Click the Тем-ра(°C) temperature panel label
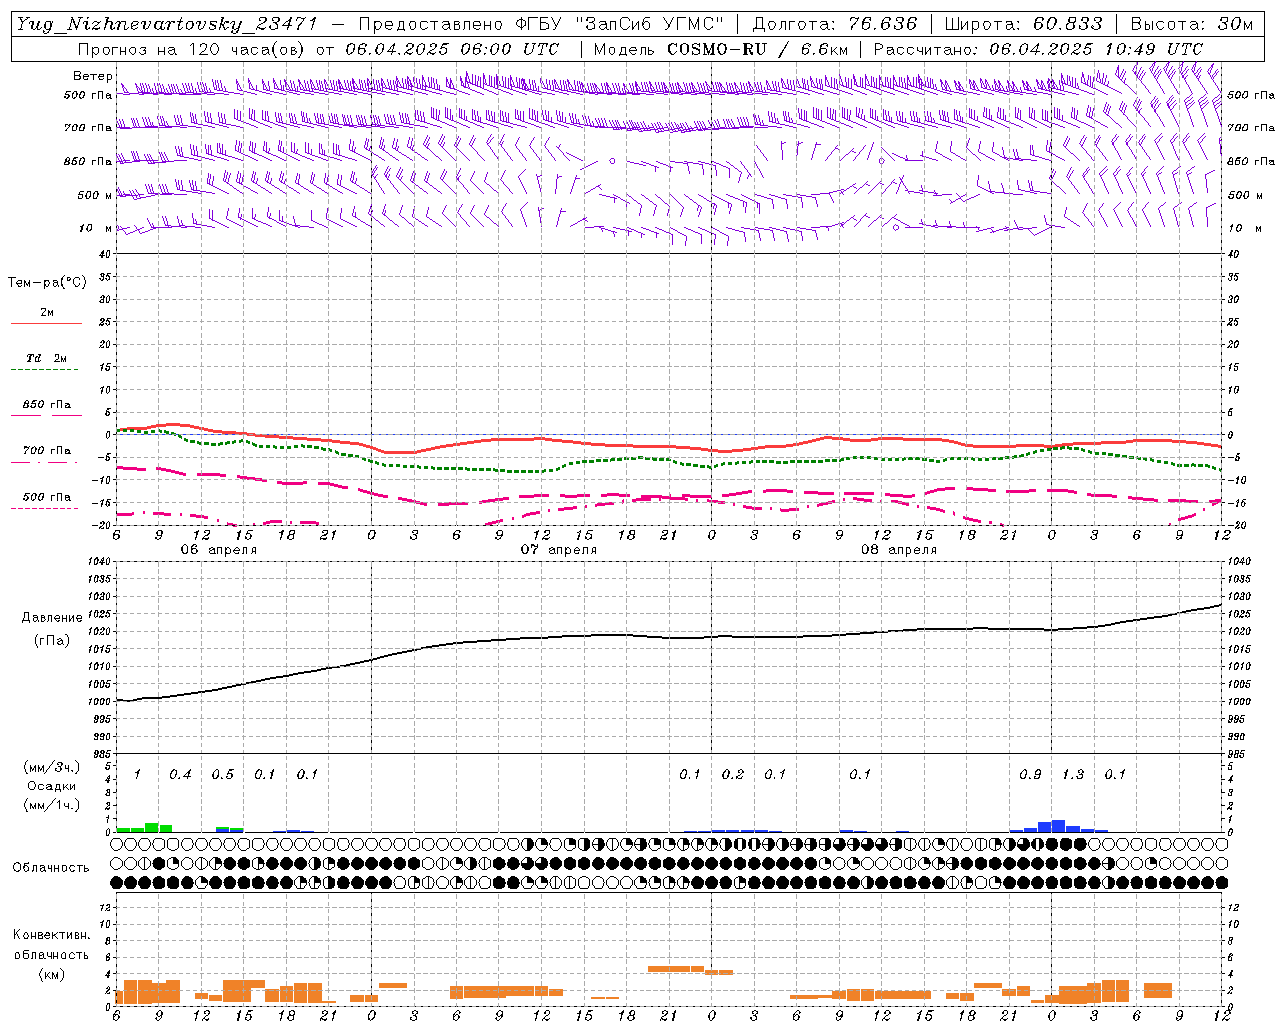The height and width of the screenshot is (1024, 1280). click(x=47, y=283)
